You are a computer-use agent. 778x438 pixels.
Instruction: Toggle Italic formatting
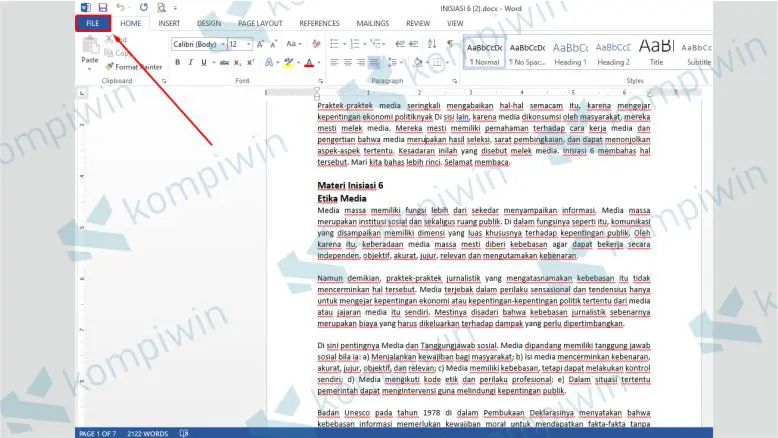(190, 63)
